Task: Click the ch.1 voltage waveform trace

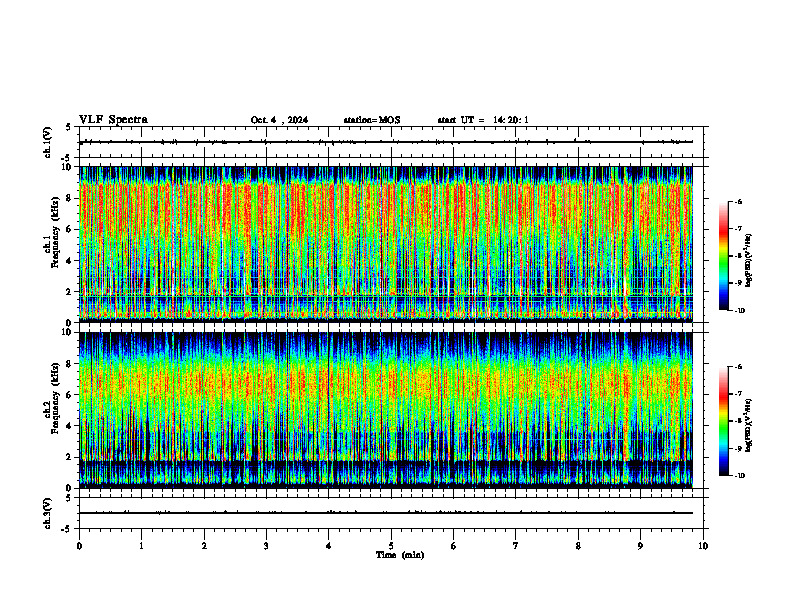Action: pos(386,142)
